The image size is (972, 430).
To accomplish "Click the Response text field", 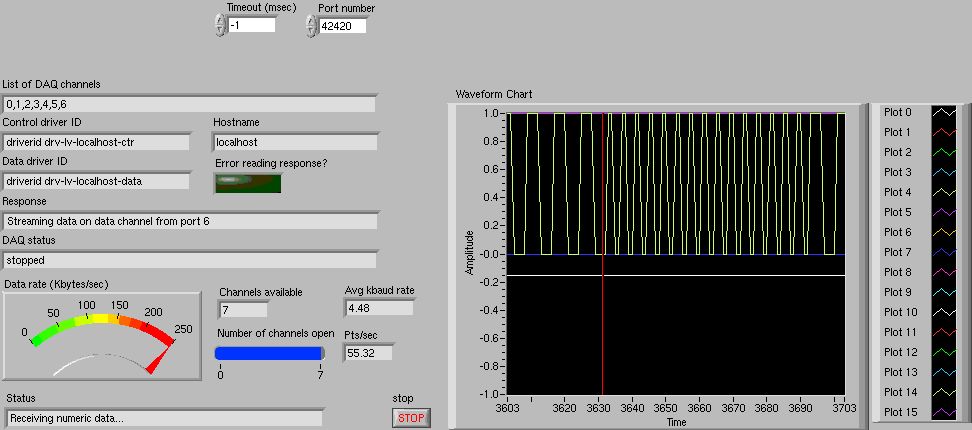I will [x=190, y=221].
